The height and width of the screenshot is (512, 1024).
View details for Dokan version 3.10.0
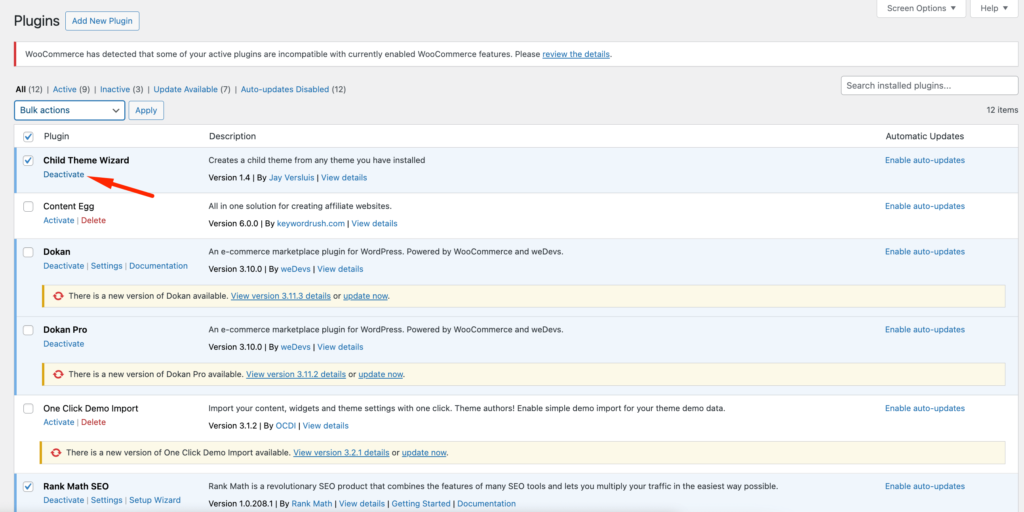tap(340, 269)
